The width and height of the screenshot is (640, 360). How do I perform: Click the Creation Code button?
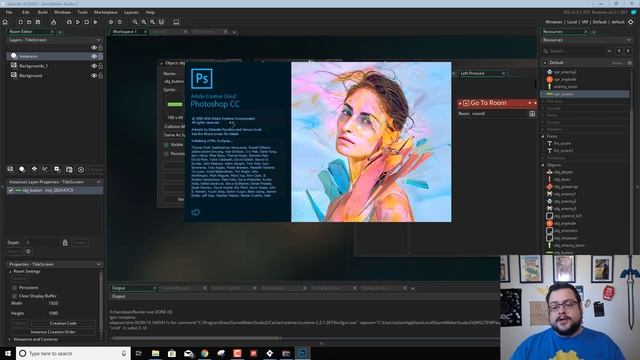(x=63, y=323)
